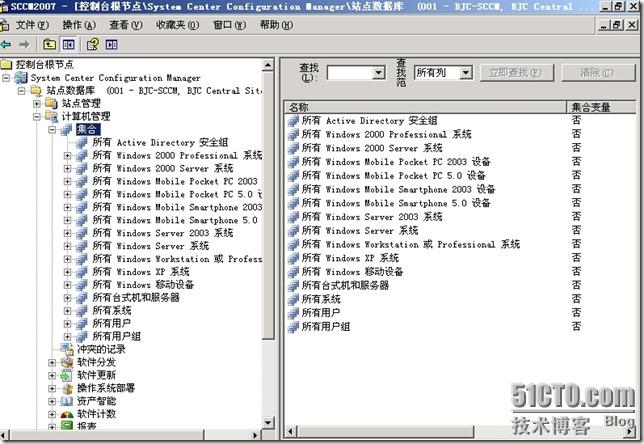Toggle the Show/Hide console tree icon
The image size is (644, 444).
tap(68, 44)
